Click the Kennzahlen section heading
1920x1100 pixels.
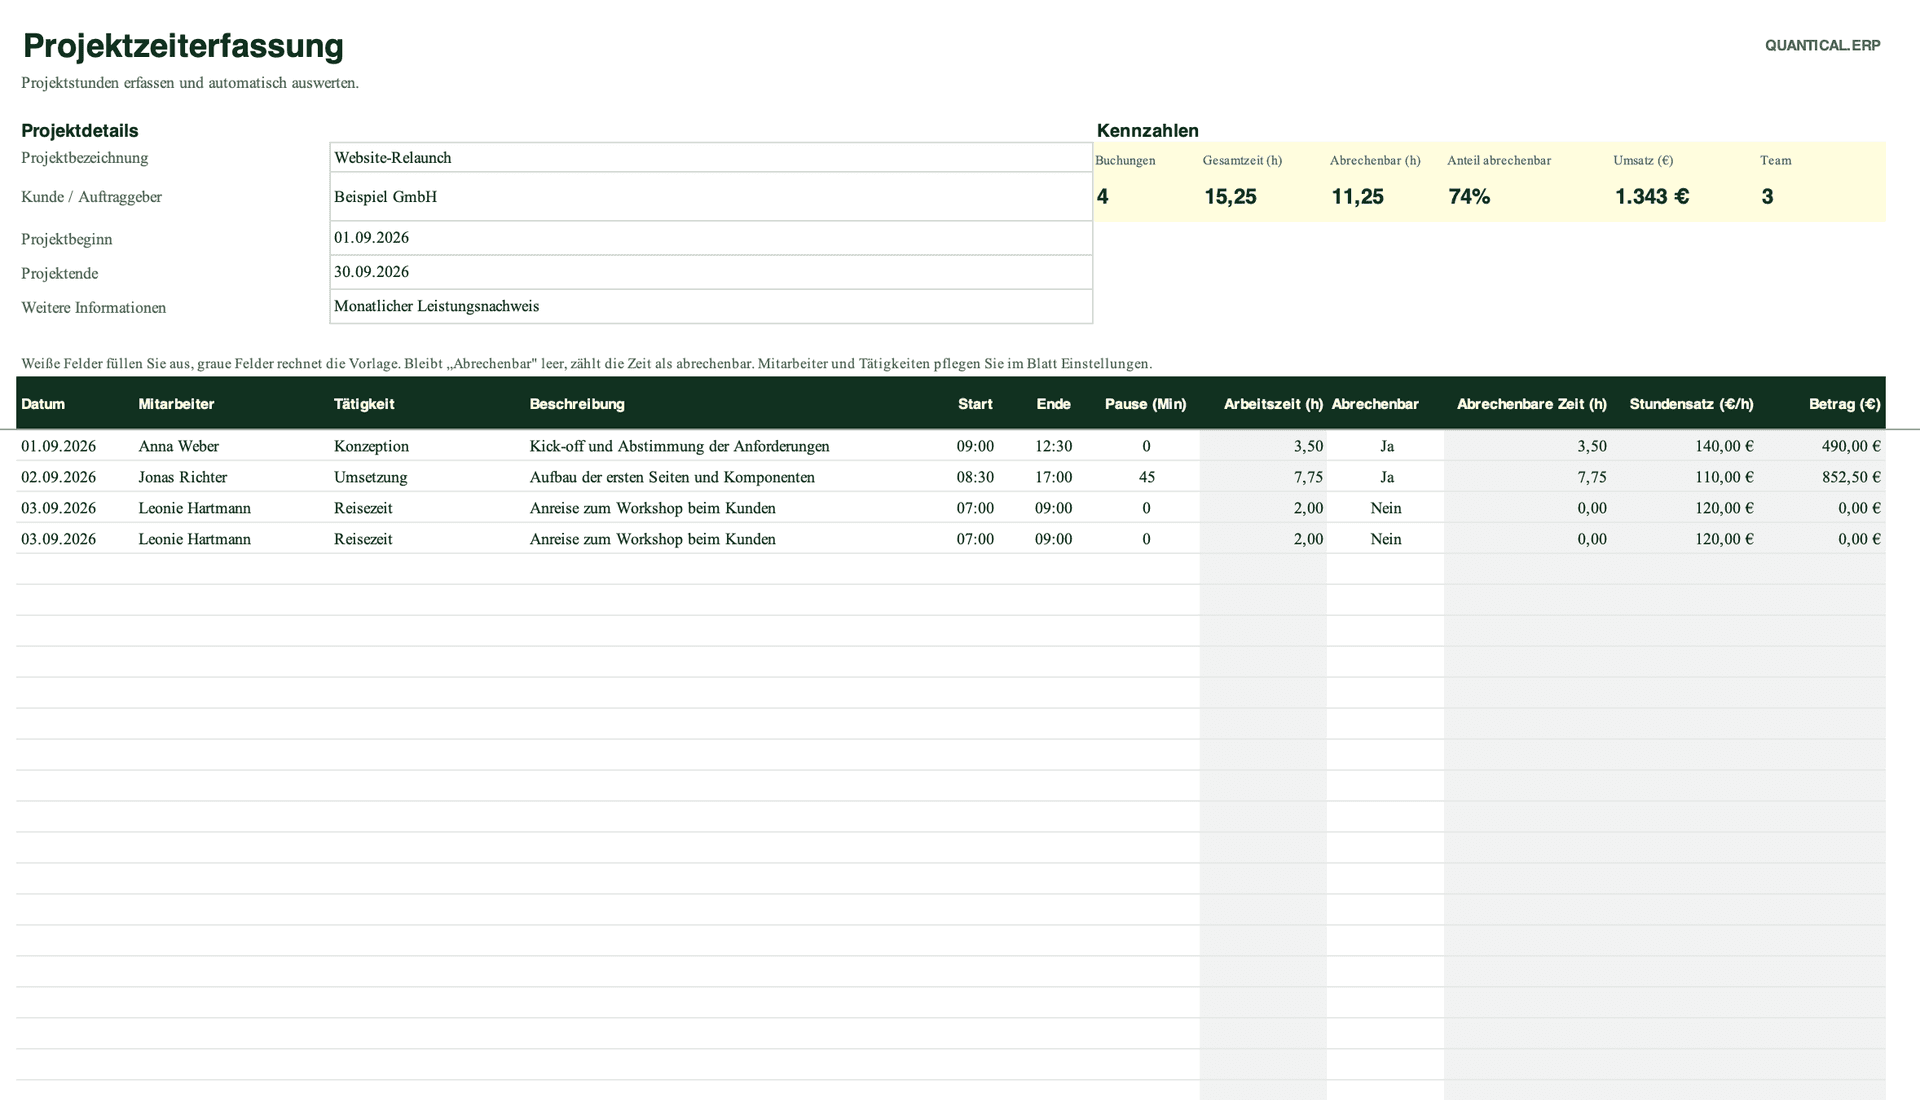(x=1147, y=130)
